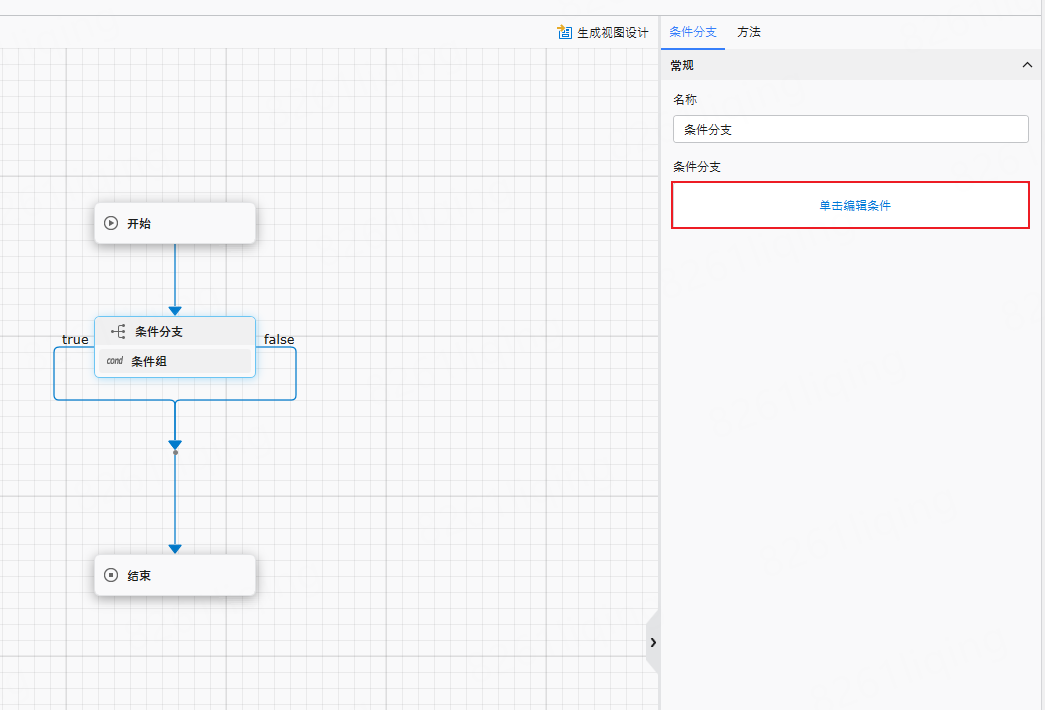Click the stop icon in the 结束 node
Image resolution: width=1045 pixels, height=710 pixels.
[x=111, y=575]
